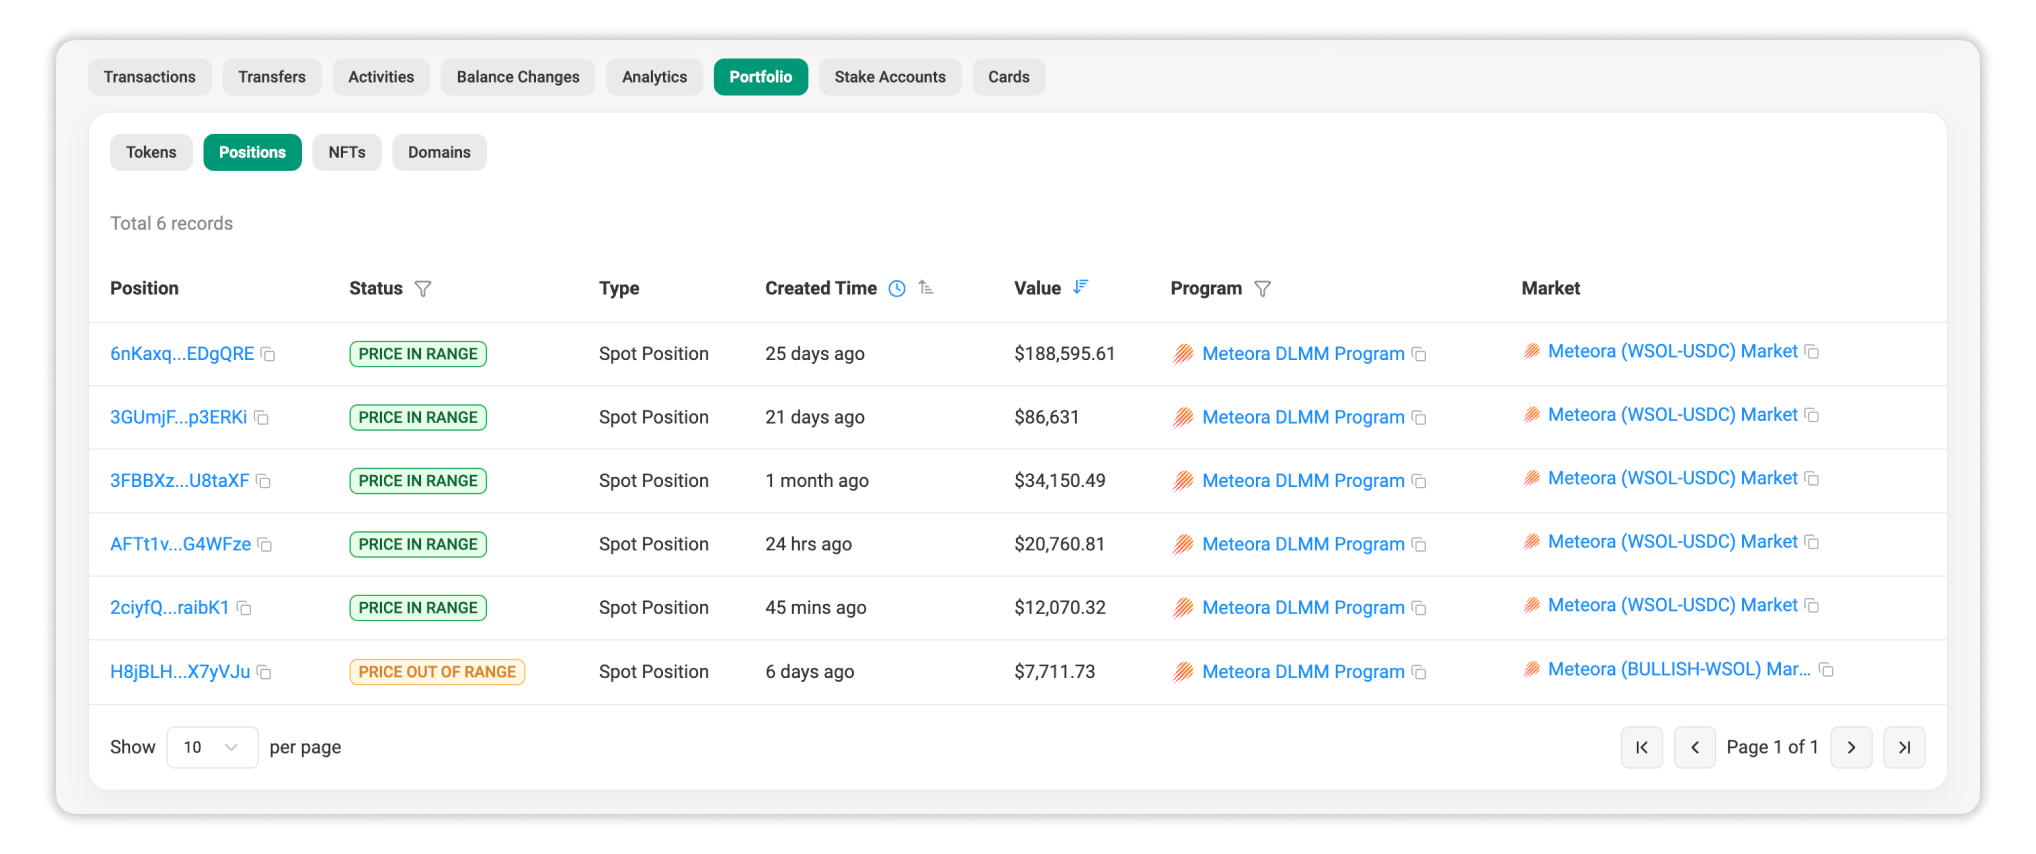Open the Stake Accounts tab
This screenshot has height=854, width=2036.
click(x=889, y=77)
